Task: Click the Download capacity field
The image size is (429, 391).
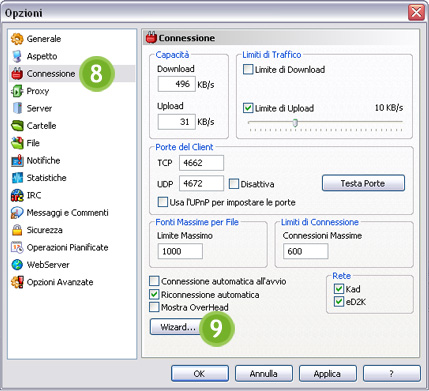Action: (177, 84)
